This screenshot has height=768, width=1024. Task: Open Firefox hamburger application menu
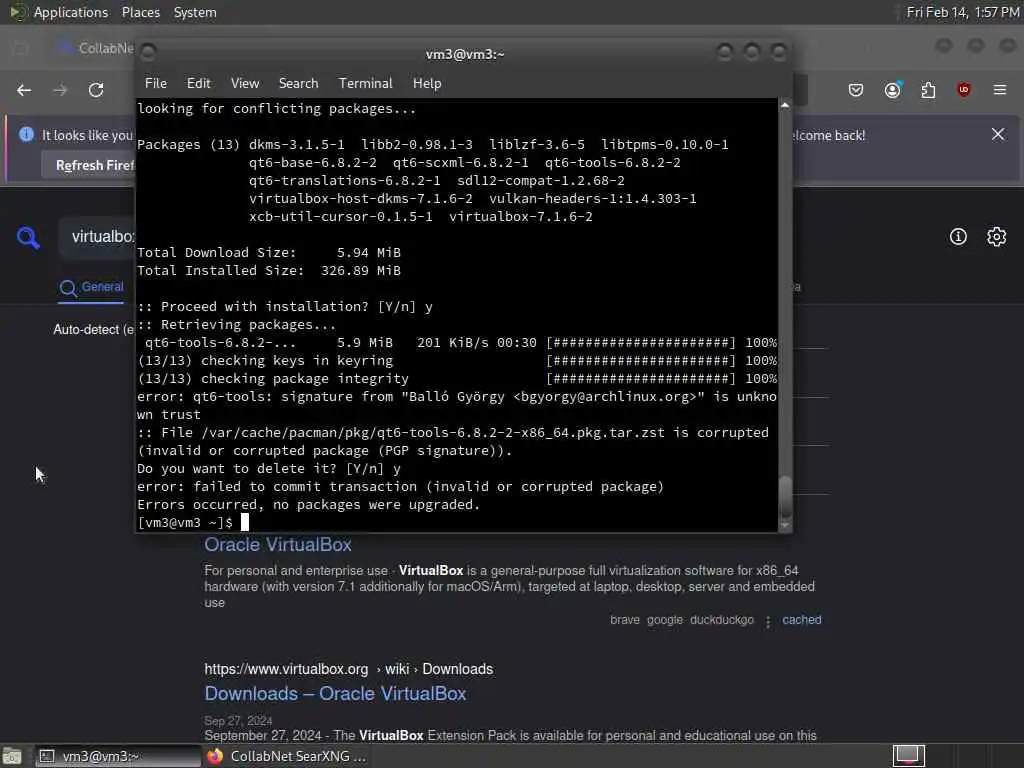1000,89
